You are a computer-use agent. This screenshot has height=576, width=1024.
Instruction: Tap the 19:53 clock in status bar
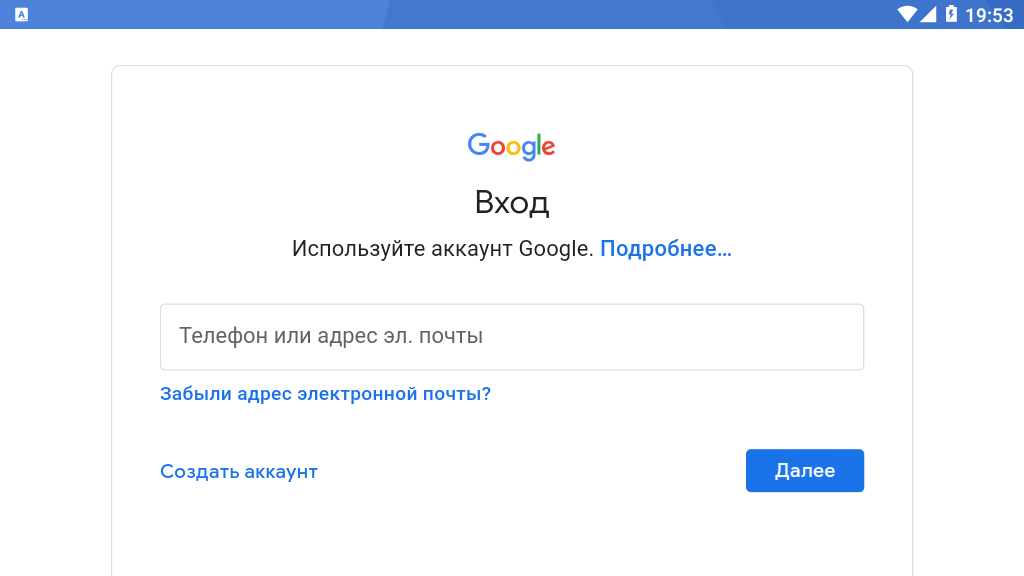click(x=989, y=14)
